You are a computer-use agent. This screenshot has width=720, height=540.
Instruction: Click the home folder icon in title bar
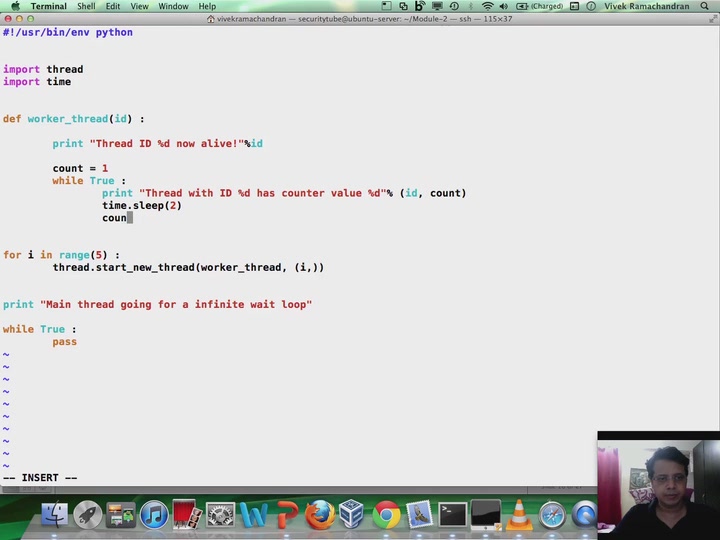pos(211,19)
